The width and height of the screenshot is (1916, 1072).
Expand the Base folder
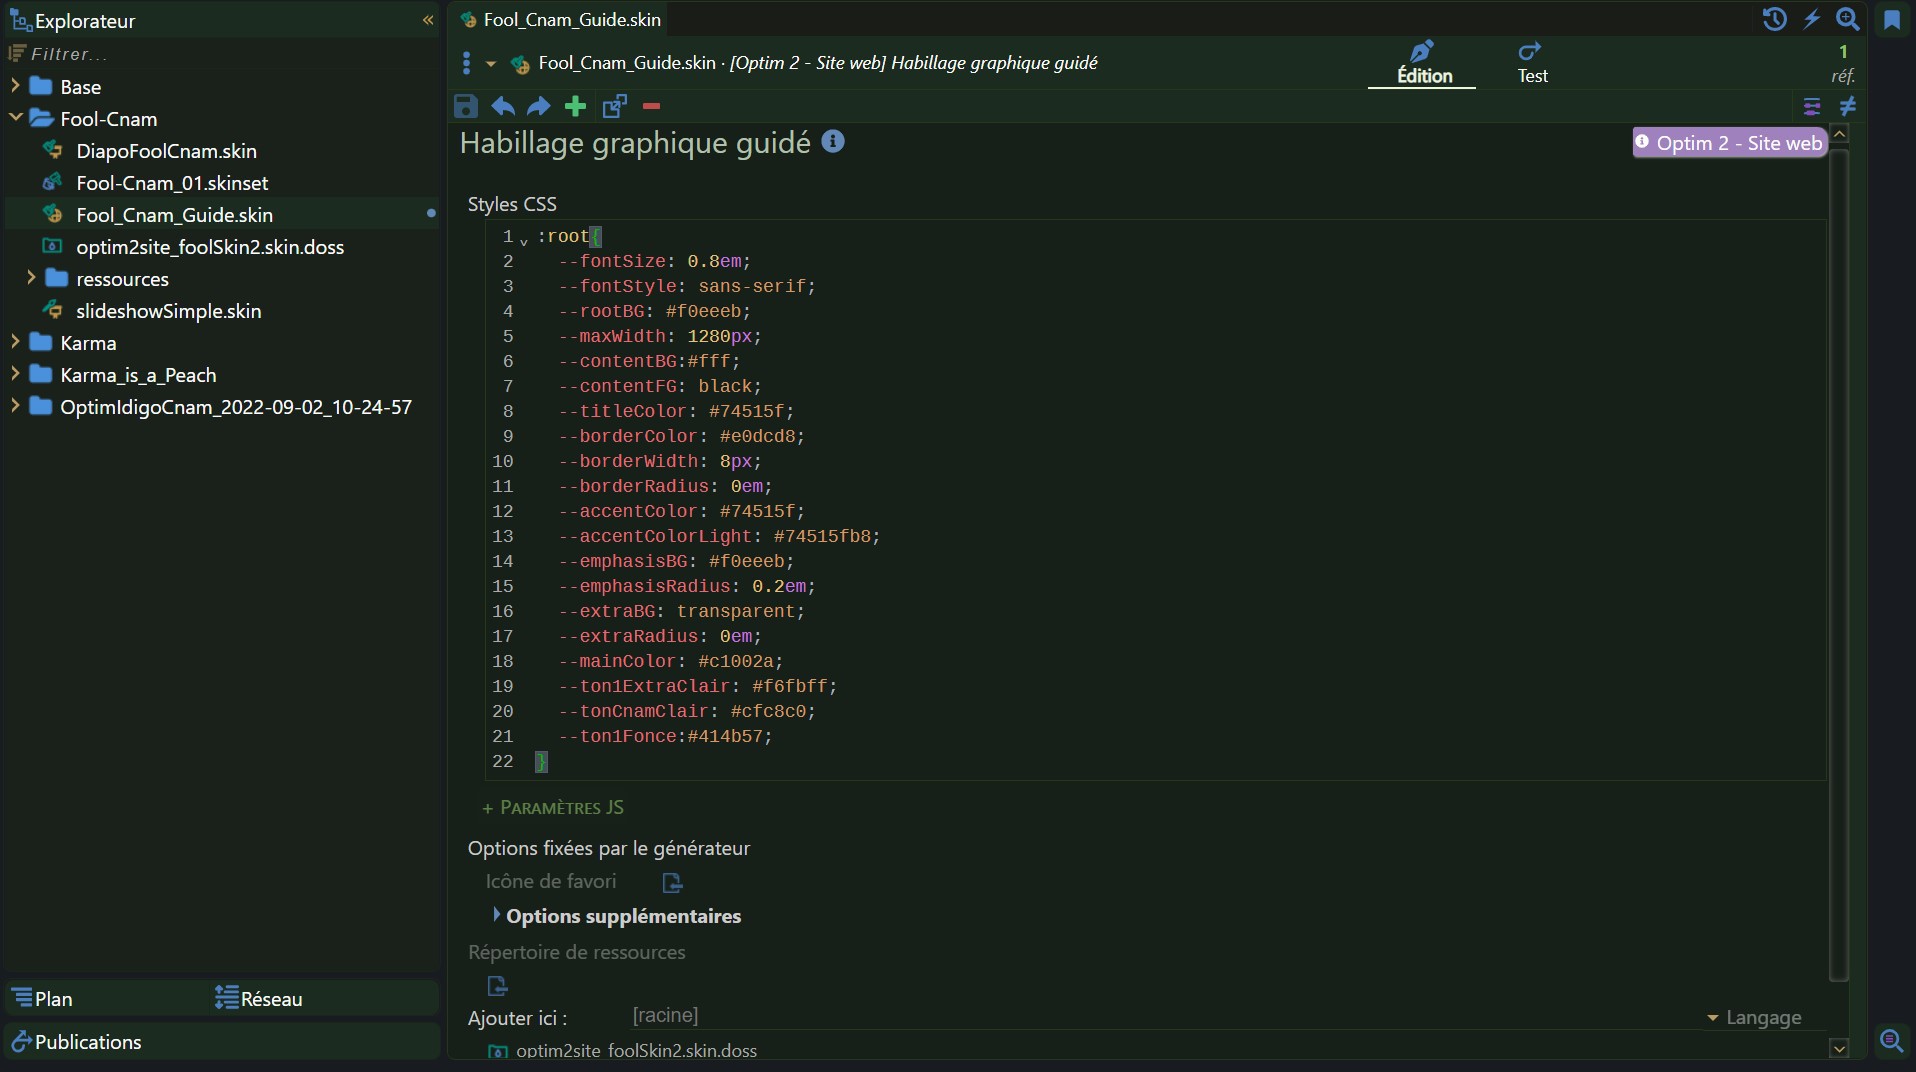pyautogui.click(x=15, y=86)
